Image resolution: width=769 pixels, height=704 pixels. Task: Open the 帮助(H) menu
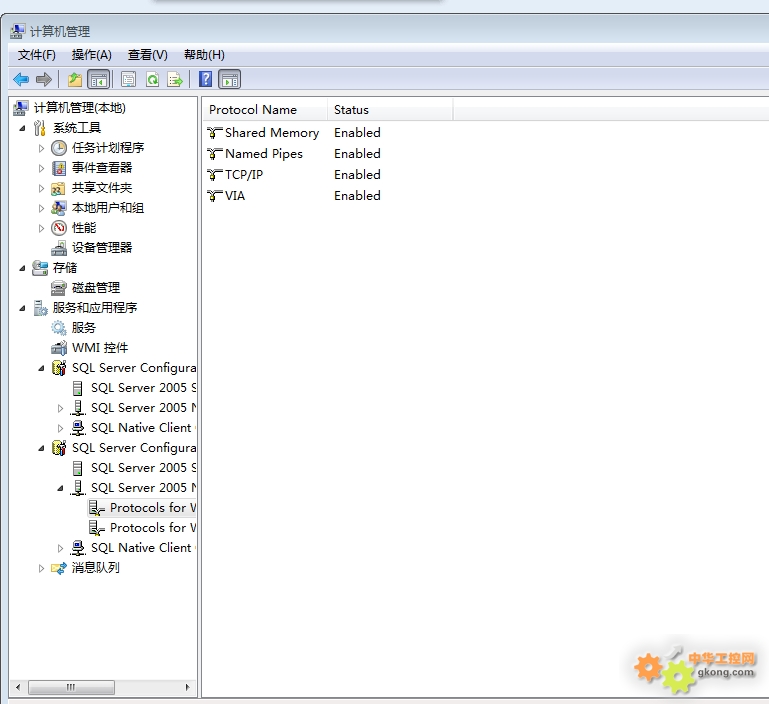(205, 54)
